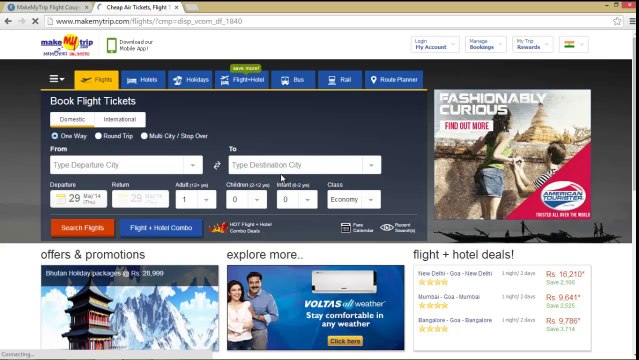This screenshot has height=360, width=639.
Task: Click the browser back arrow
Action: (x=8, y=21)
